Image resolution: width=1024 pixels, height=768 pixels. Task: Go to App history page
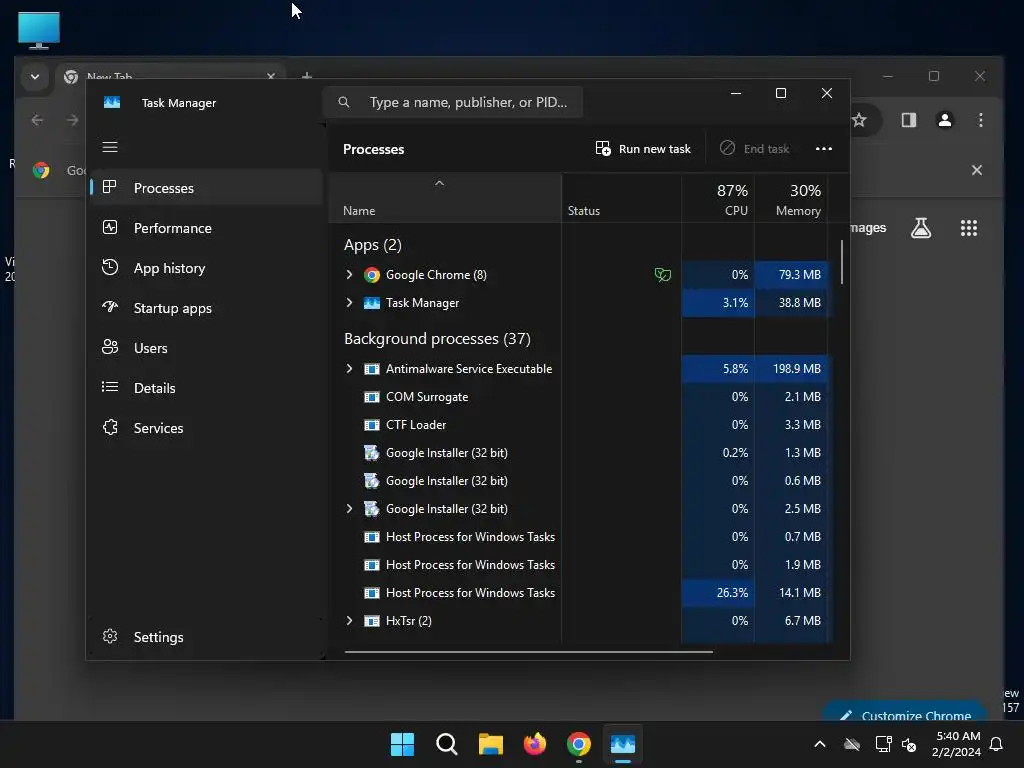[x=206, y=268]
